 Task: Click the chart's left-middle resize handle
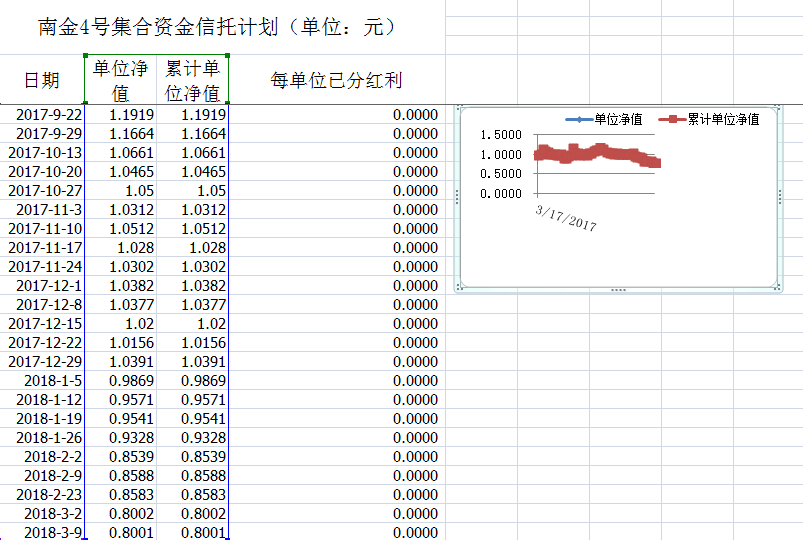458,197
